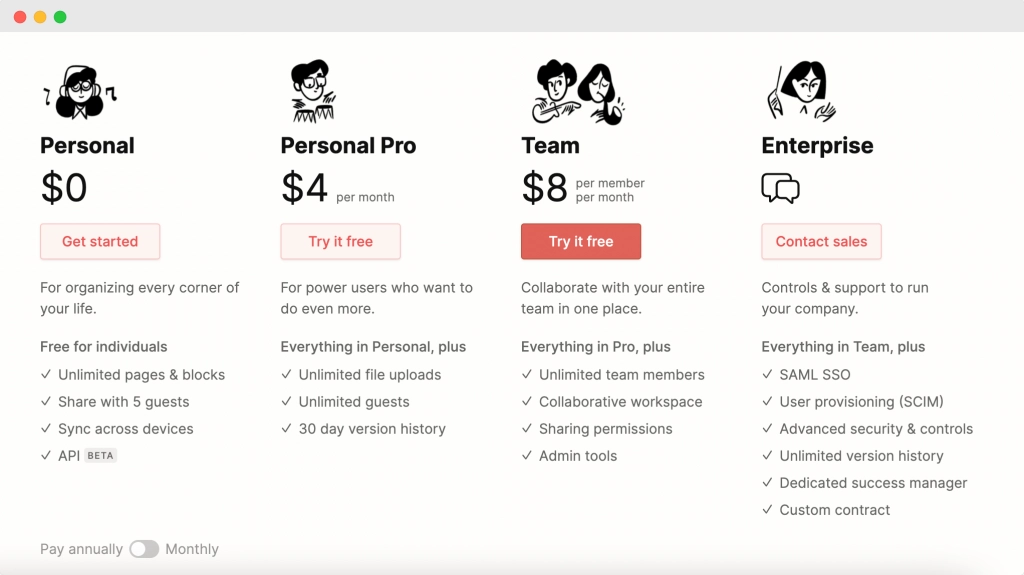Click checkmark beside Unlimited pages & blocks
Screen dimensions: 1024x575
click(x=46, y=374)
